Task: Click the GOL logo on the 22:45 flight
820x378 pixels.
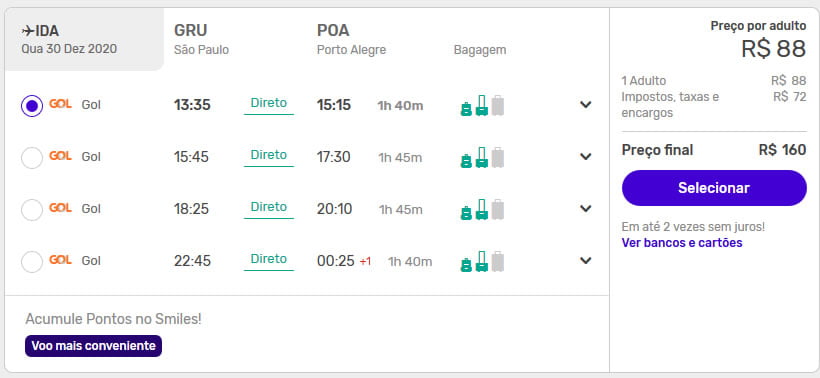Action: (60, 260)
